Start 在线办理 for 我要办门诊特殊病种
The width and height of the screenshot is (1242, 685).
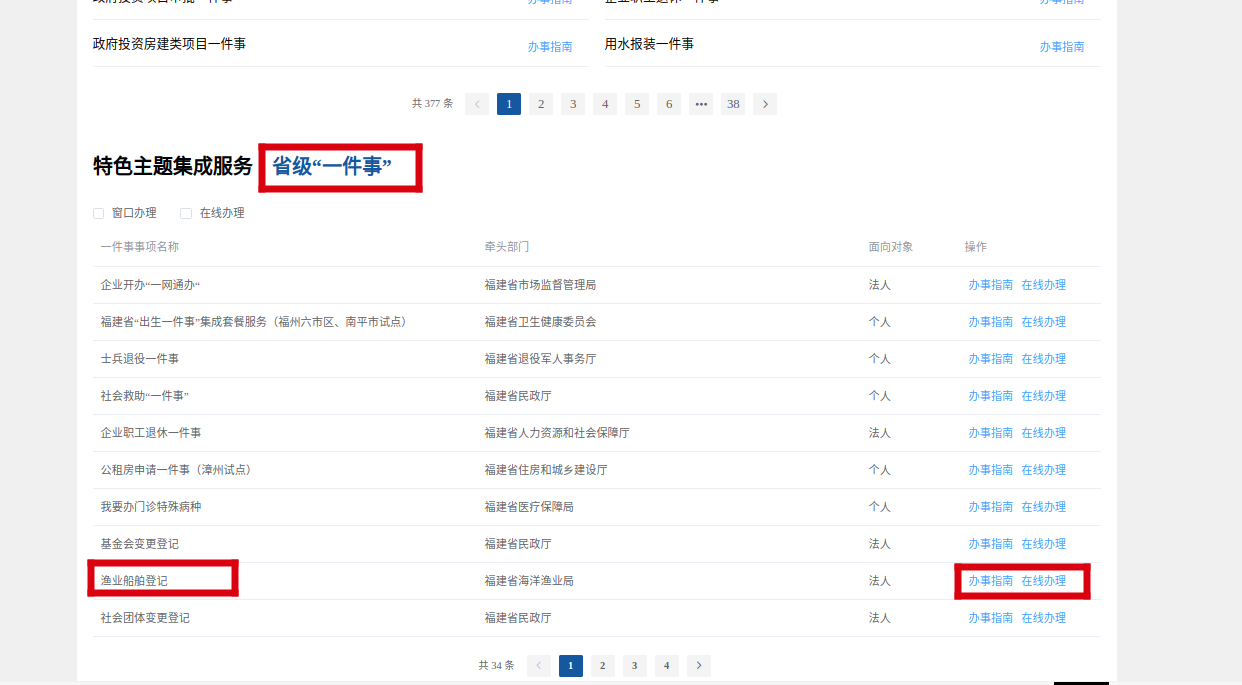[x=1044, y=507]
